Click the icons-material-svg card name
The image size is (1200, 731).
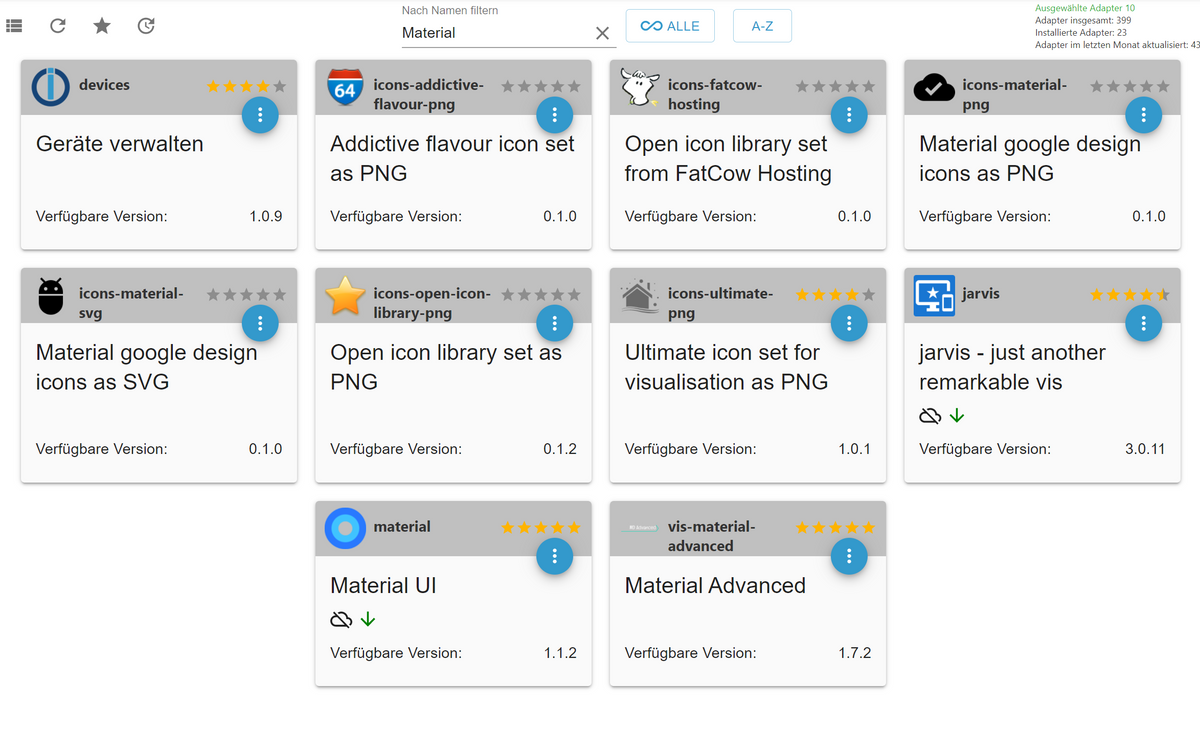click(x=131, y=303)
